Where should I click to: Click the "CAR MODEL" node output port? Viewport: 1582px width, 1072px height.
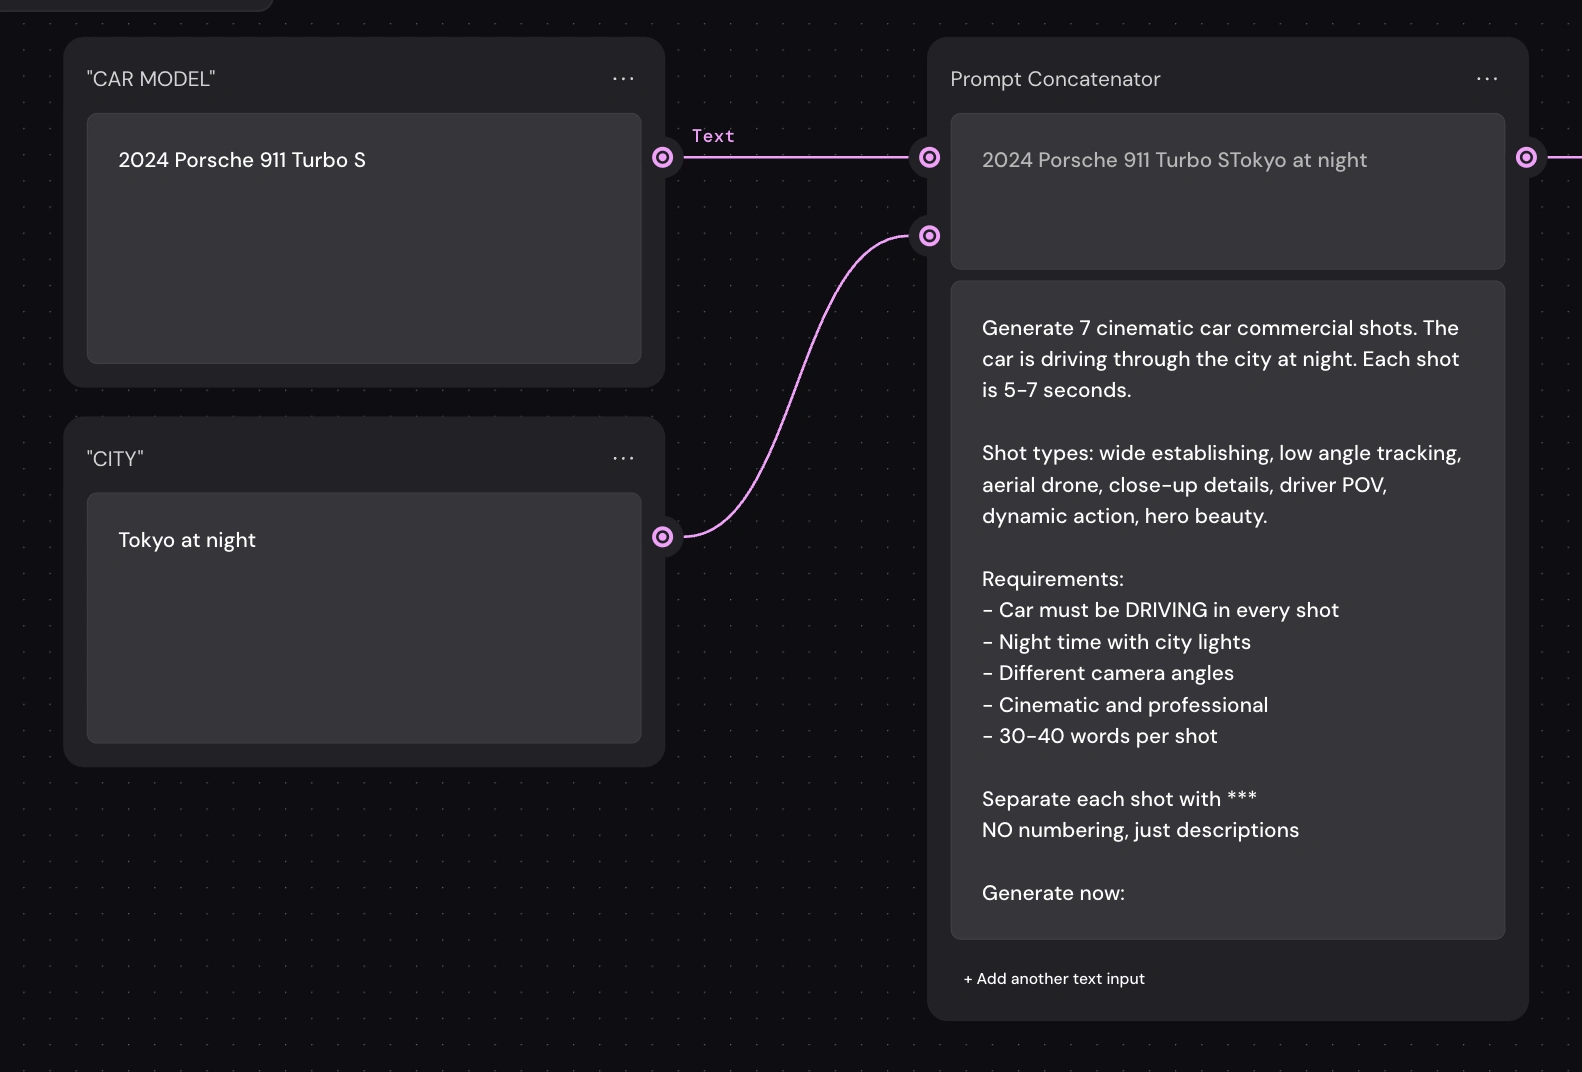tap(663, 157)
